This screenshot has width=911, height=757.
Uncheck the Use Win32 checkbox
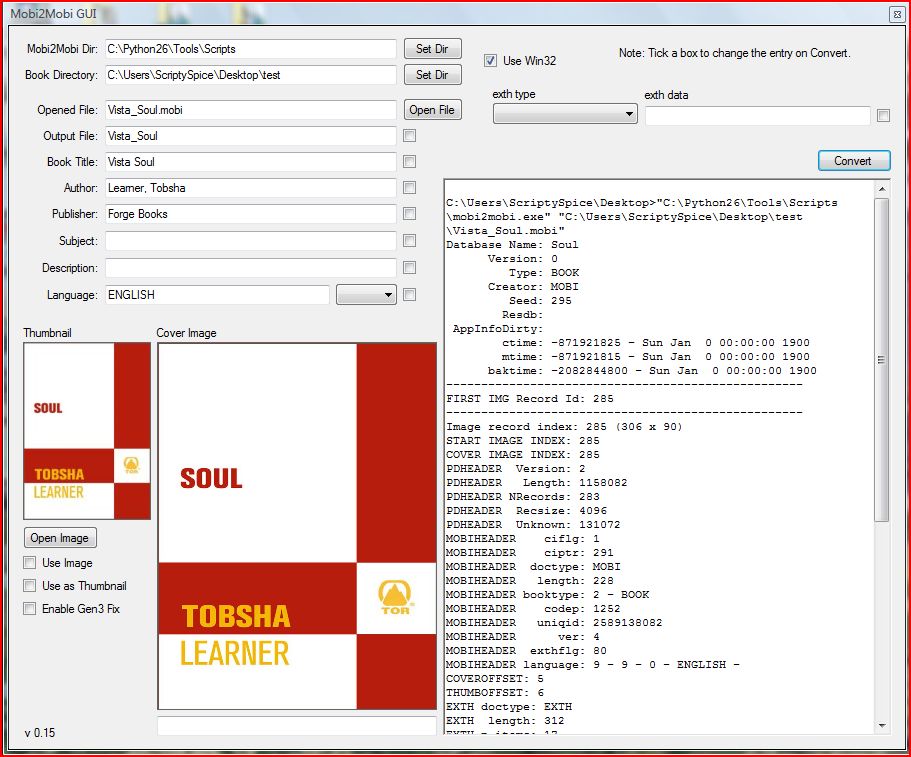click(491, 60)
